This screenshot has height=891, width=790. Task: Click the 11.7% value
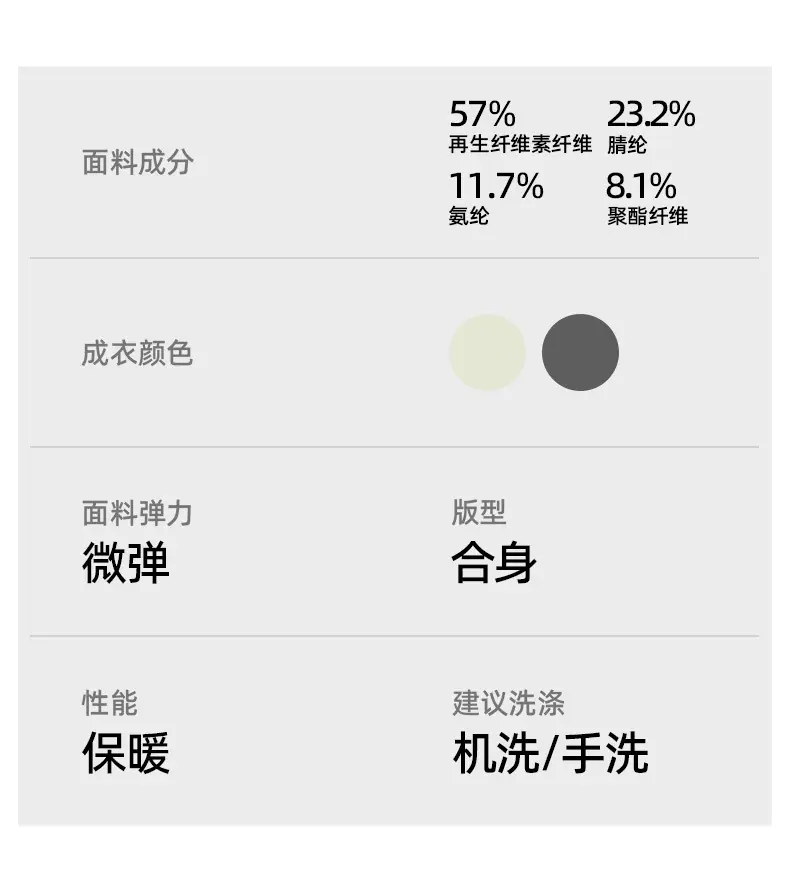[496, 186]
